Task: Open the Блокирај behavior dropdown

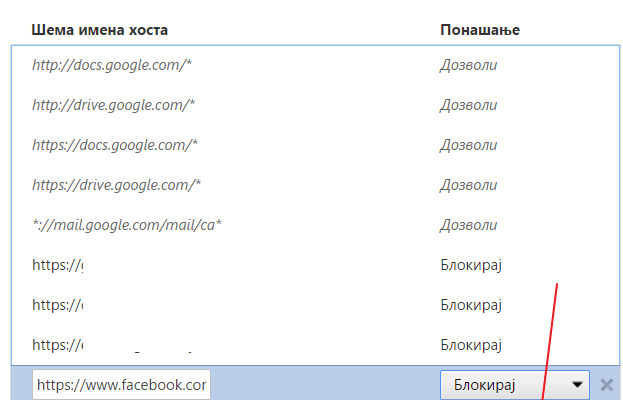Action: tap(515, 385)
